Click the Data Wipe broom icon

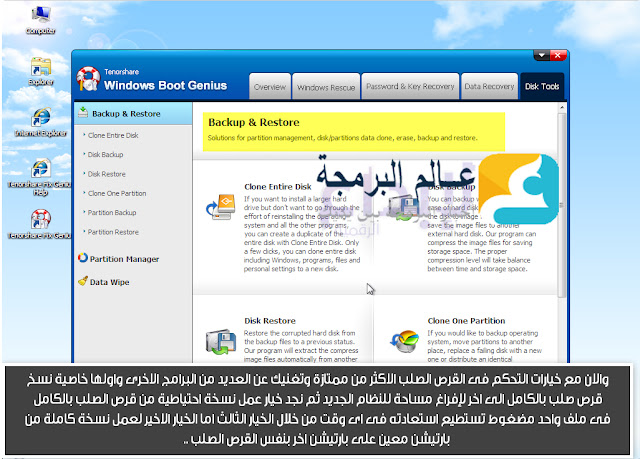coord(83,281)
